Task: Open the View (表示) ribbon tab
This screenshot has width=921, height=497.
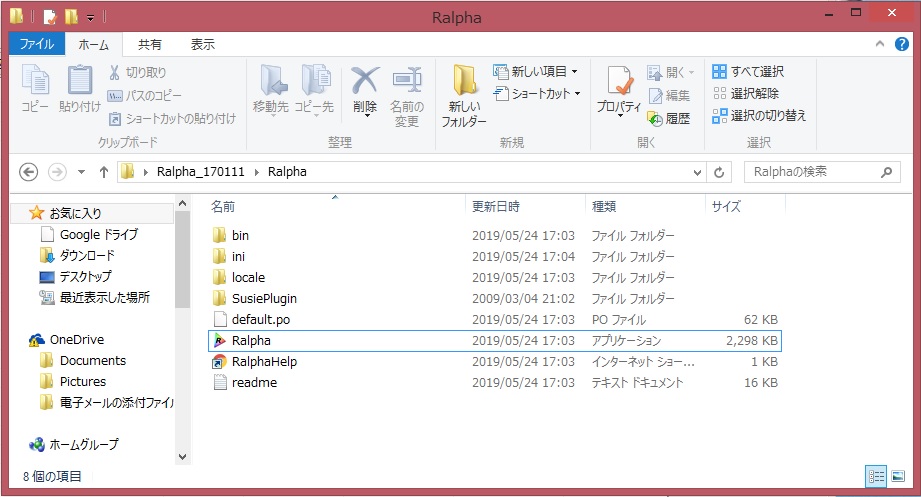Action: coord(203,44)
